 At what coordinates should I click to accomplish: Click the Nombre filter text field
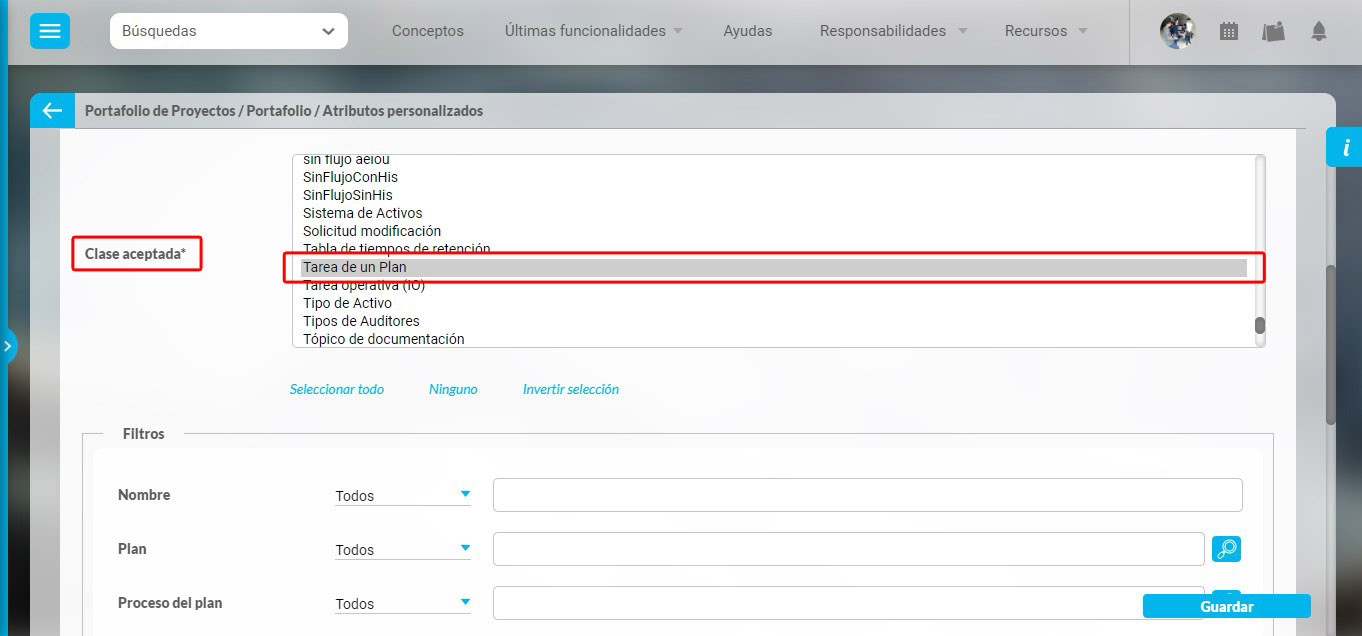(x=867, y=495)
